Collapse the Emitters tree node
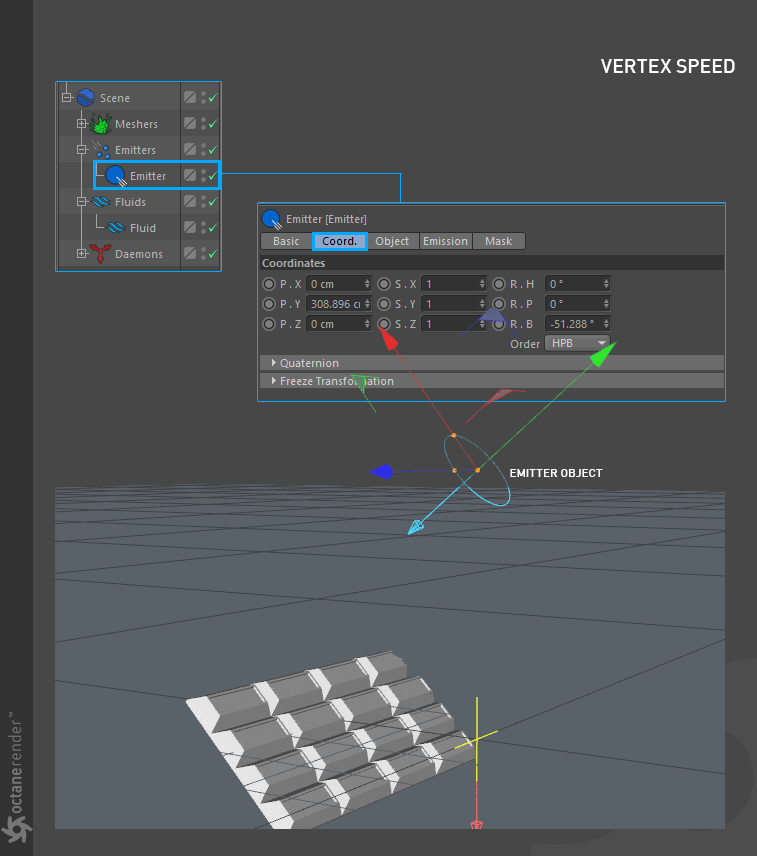 coord(81,150)
